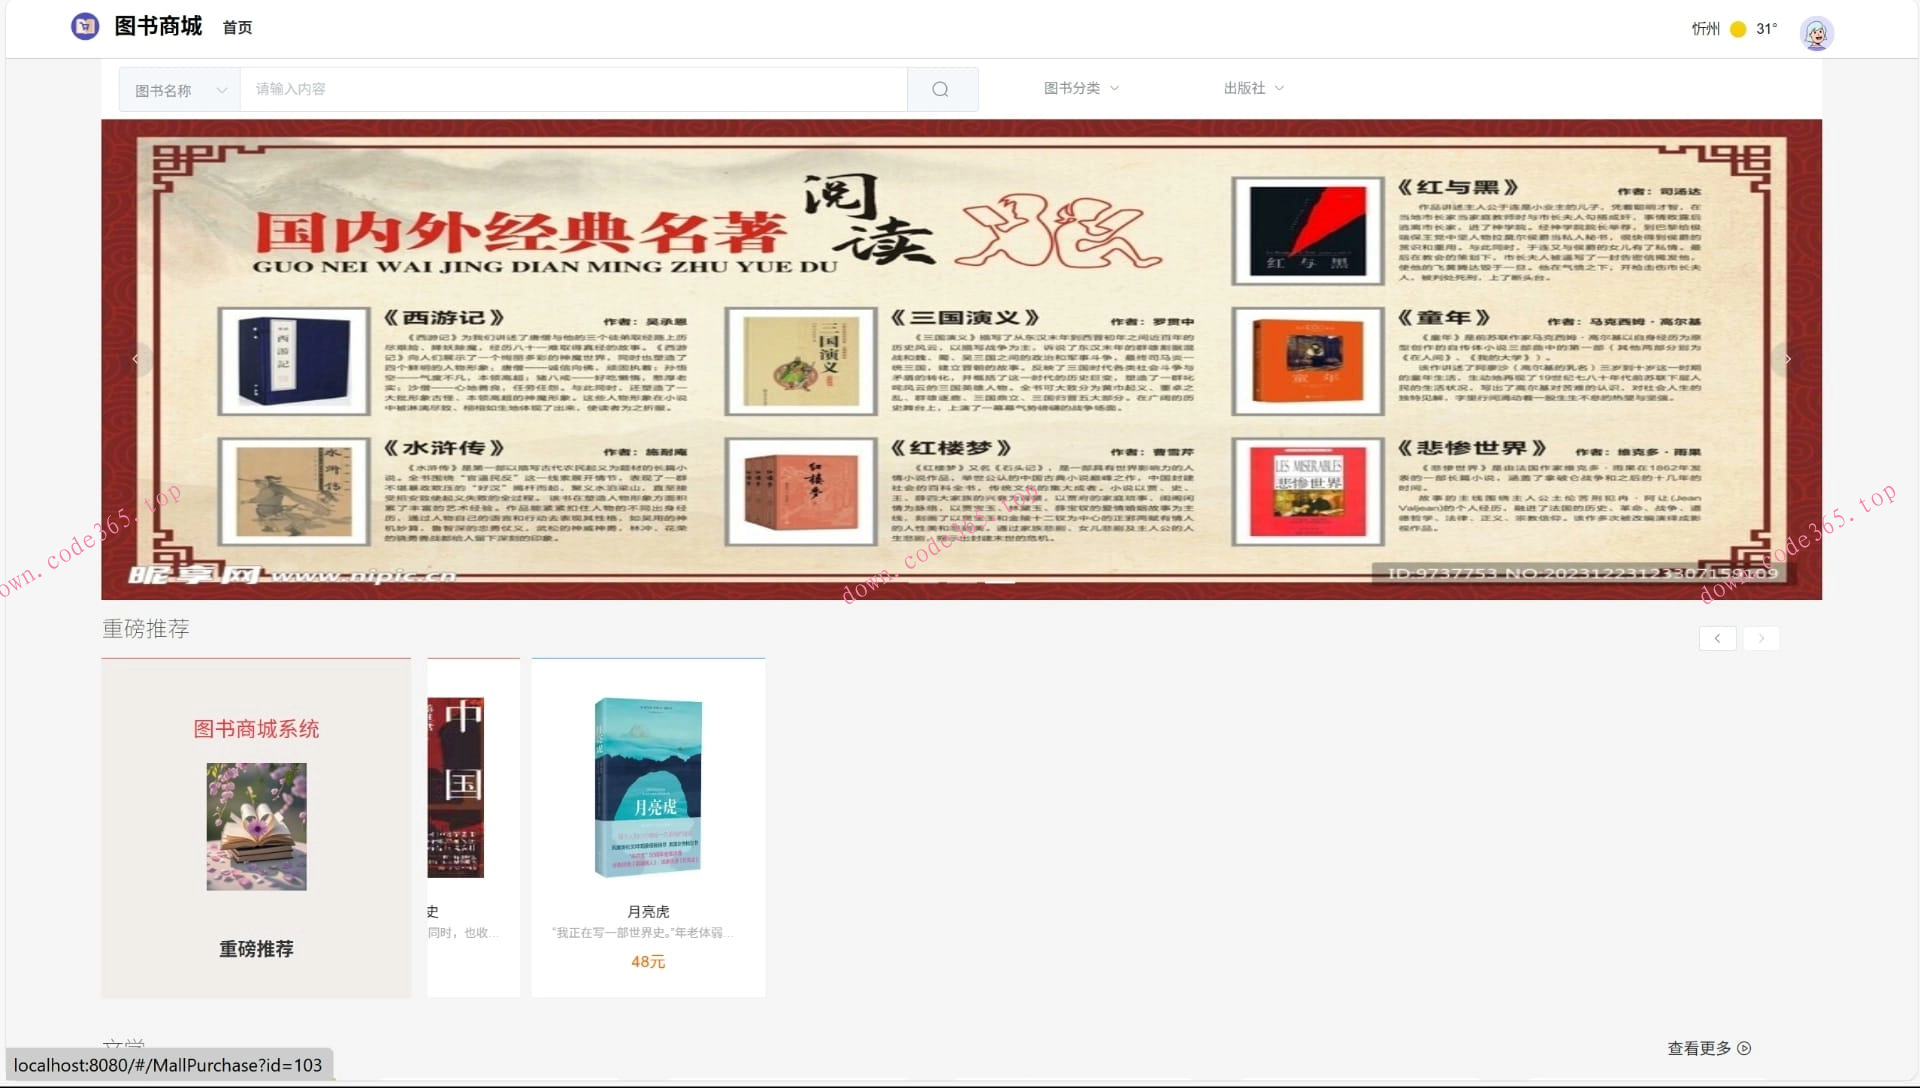Click the weather sun icon showing 31°

click(x=1738, y=30)
